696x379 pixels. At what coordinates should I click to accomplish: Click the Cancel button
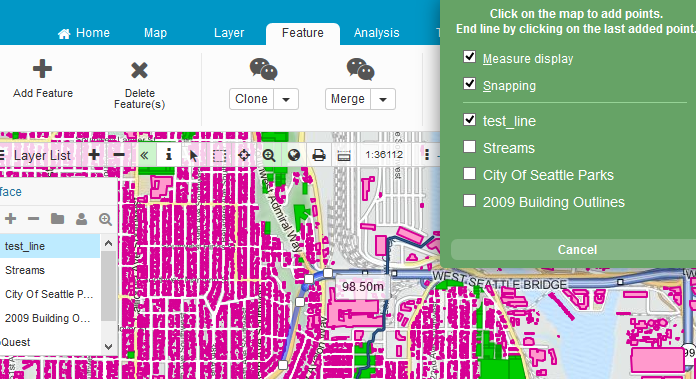pos(577,250)
